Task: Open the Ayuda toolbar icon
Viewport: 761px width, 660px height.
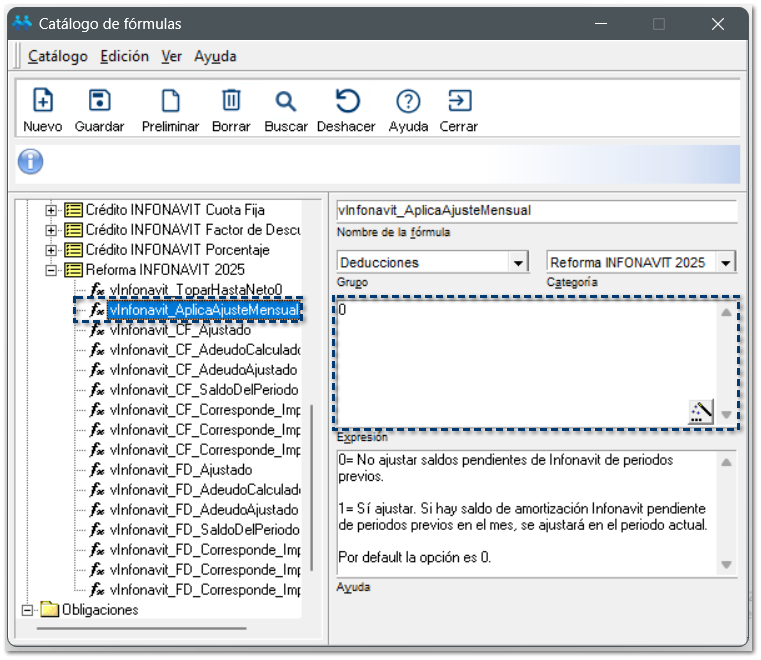Action: (x=408, y=101)
